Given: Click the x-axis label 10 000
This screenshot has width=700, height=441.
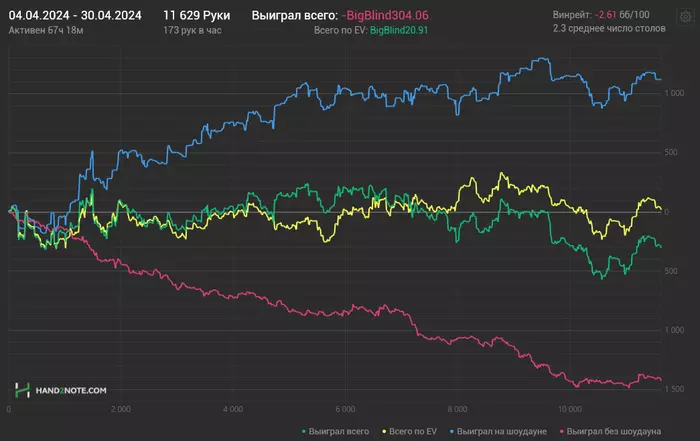Looking at the screenshot, I should [x=570, y=409].
